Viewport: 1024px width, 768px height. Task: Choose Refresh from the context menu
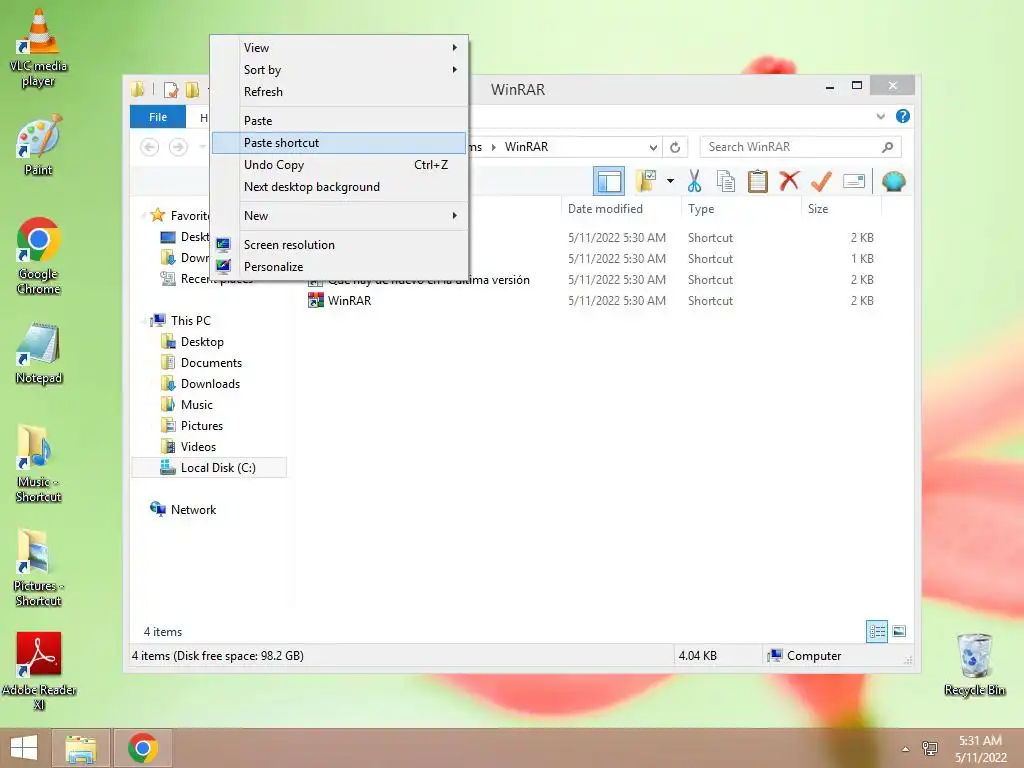(339, 92)
